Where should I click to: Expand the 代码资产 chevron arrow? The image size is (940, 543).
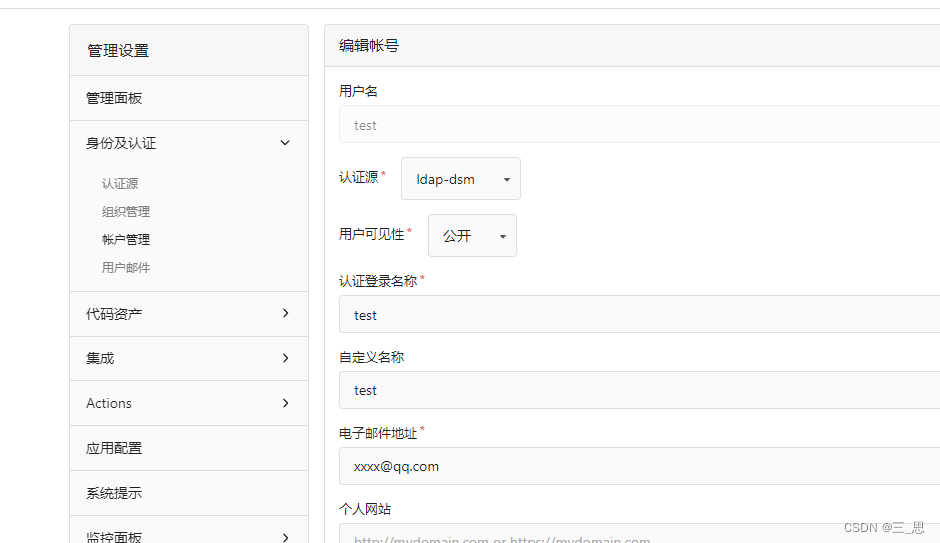click(285, 313)
